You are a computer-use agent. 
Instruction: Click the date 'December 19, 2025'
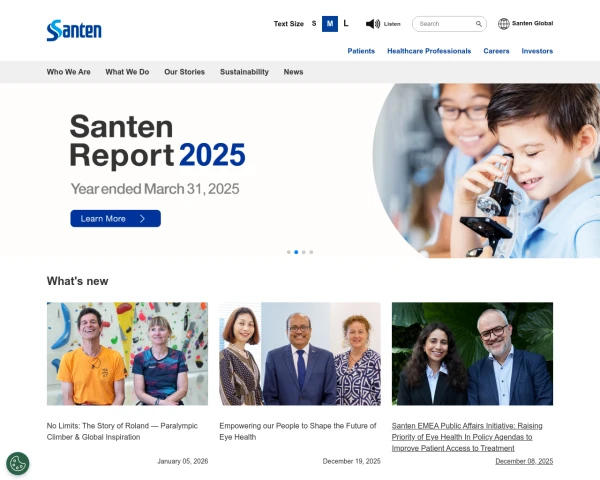[351, 461]
